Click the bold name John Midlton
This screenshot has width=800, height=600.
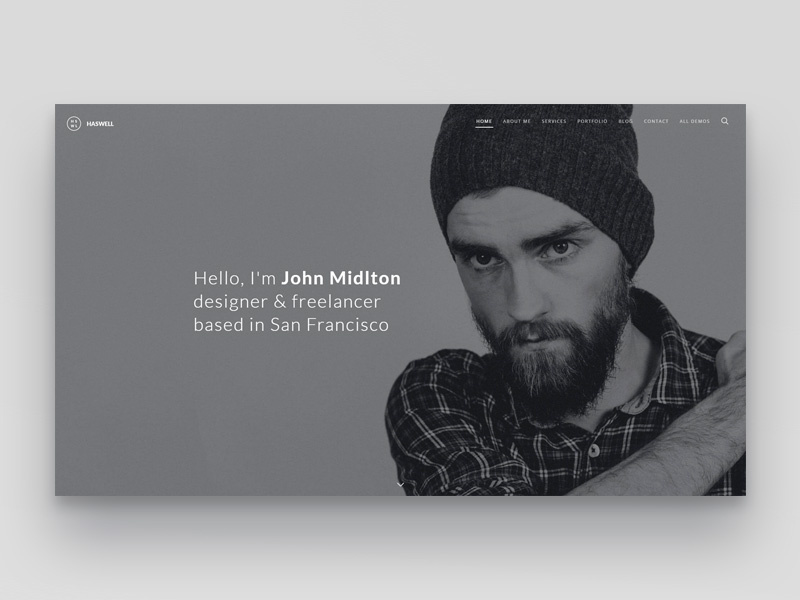tap(341, 278)
